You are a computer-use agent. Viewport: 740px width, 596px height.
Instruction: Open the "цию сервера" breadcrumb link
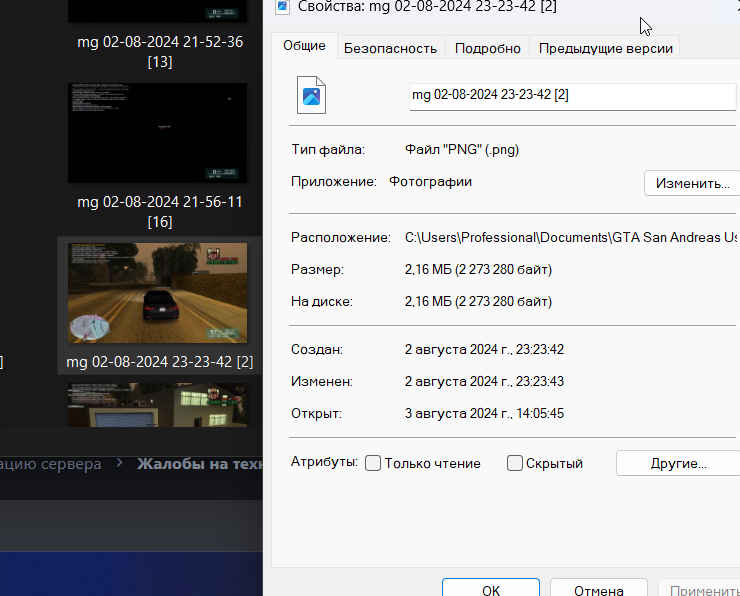tap(50, 464)
